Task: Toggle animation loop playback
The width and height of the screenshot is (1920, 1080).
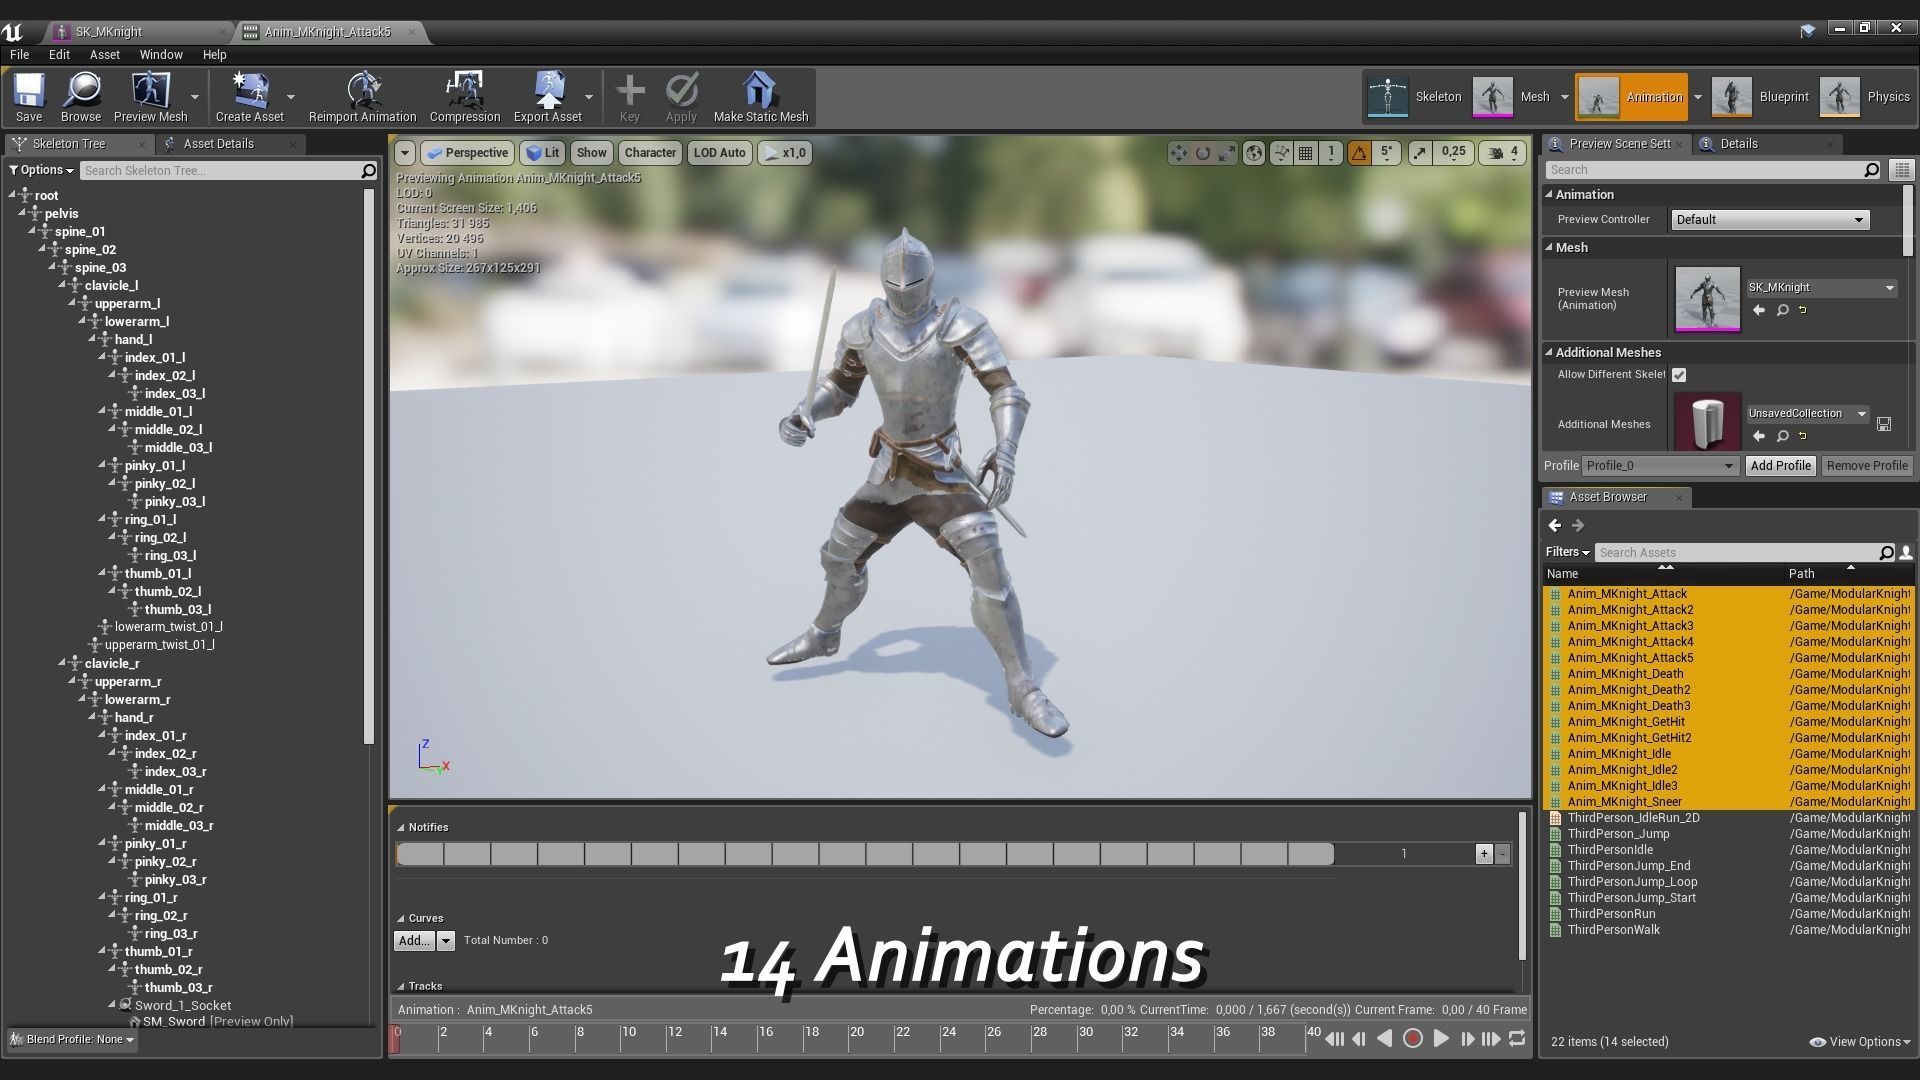Action: (x=1517, y=1039)
